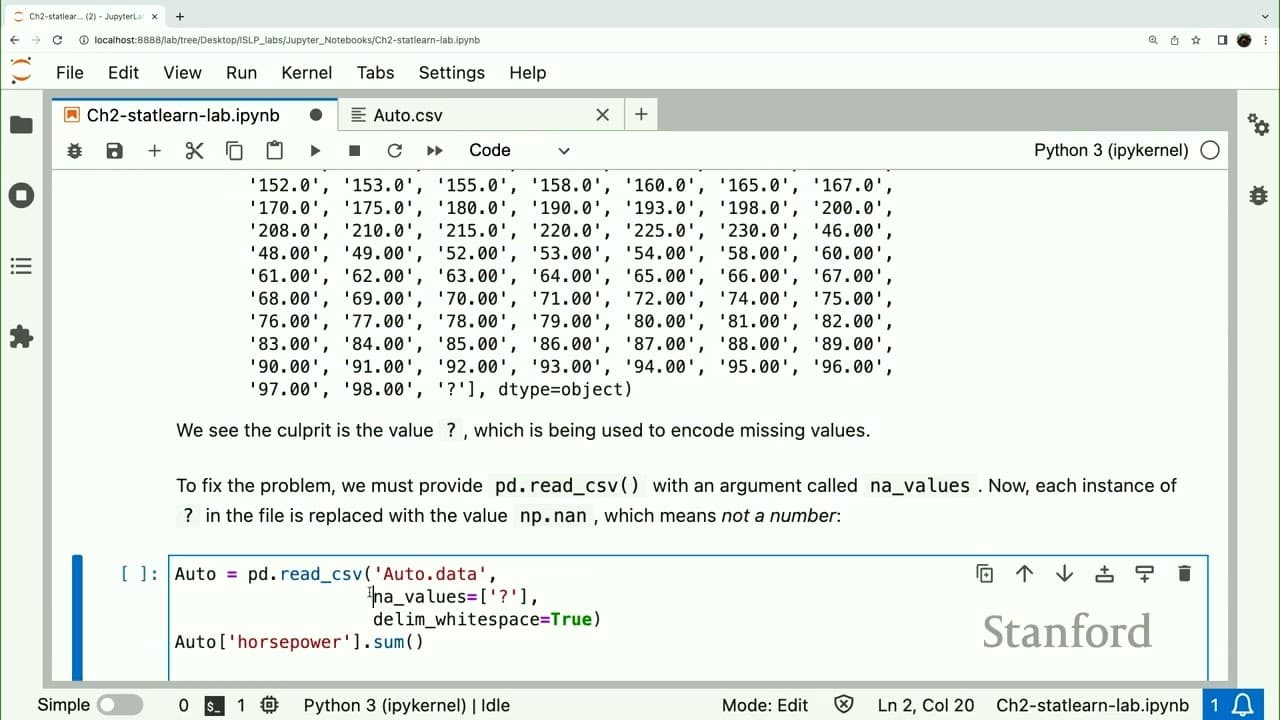Open the cell type Code dropdown
Viewport: 1280px width, 720px height.
coord(518,151)
